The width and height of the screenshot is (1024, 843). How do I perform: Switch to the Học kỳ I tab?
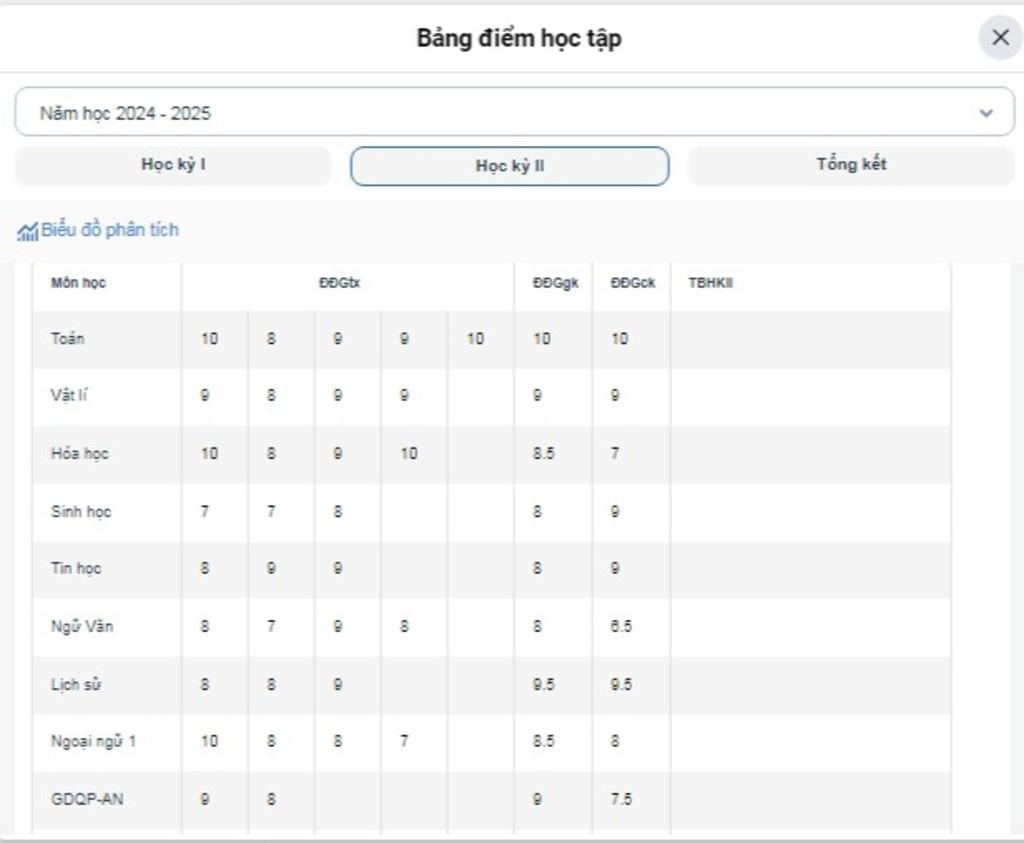173,165
